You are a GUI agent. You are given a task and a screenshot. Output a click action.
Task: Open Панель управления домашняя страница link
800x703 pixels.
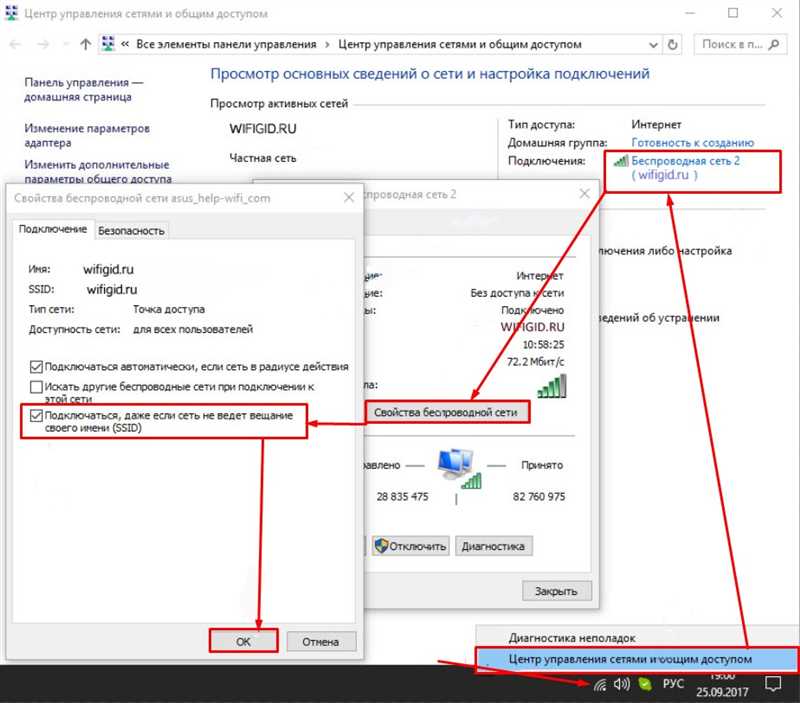point(84,90)
